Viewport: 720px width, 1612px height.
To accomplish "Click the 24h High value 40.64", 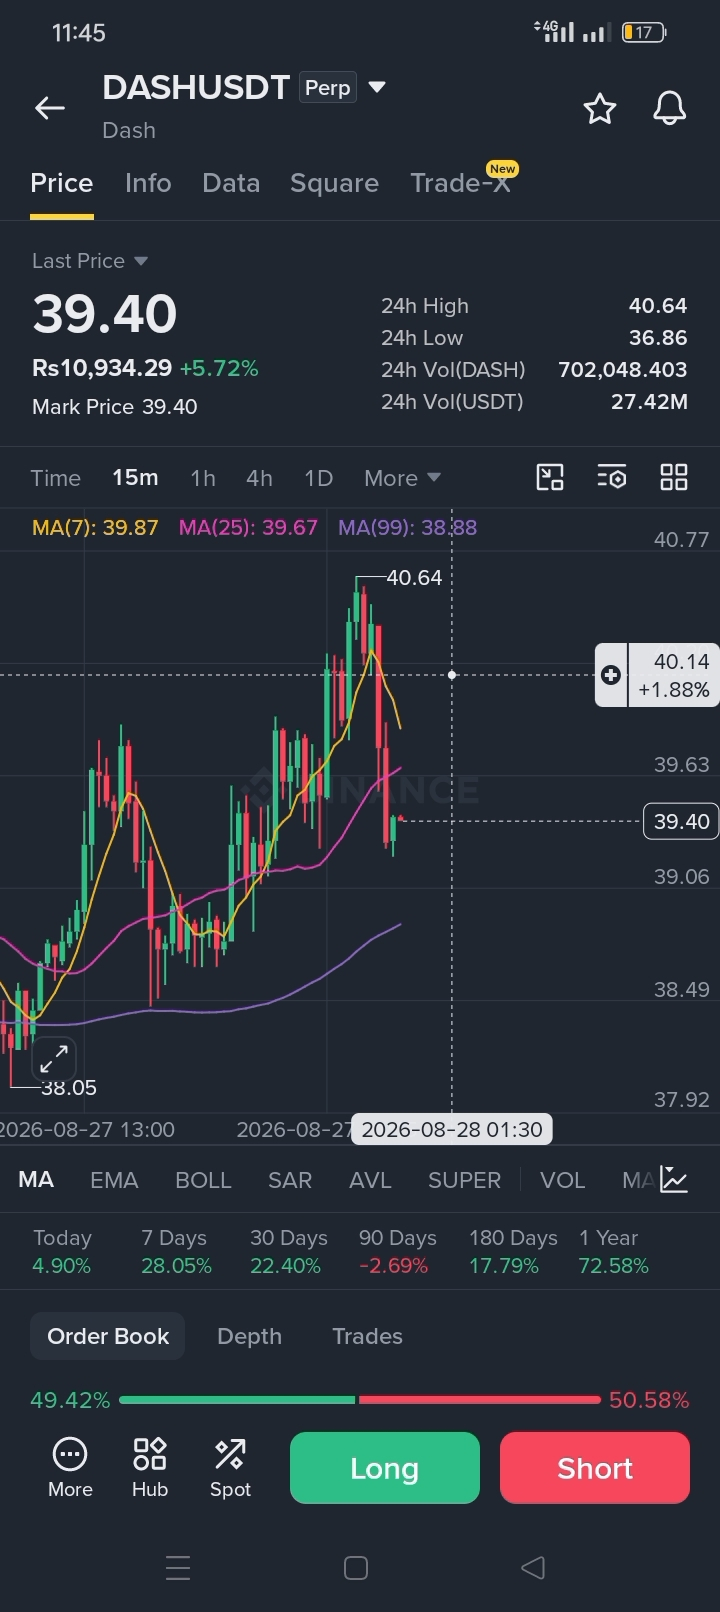I will tap(658, 306).
